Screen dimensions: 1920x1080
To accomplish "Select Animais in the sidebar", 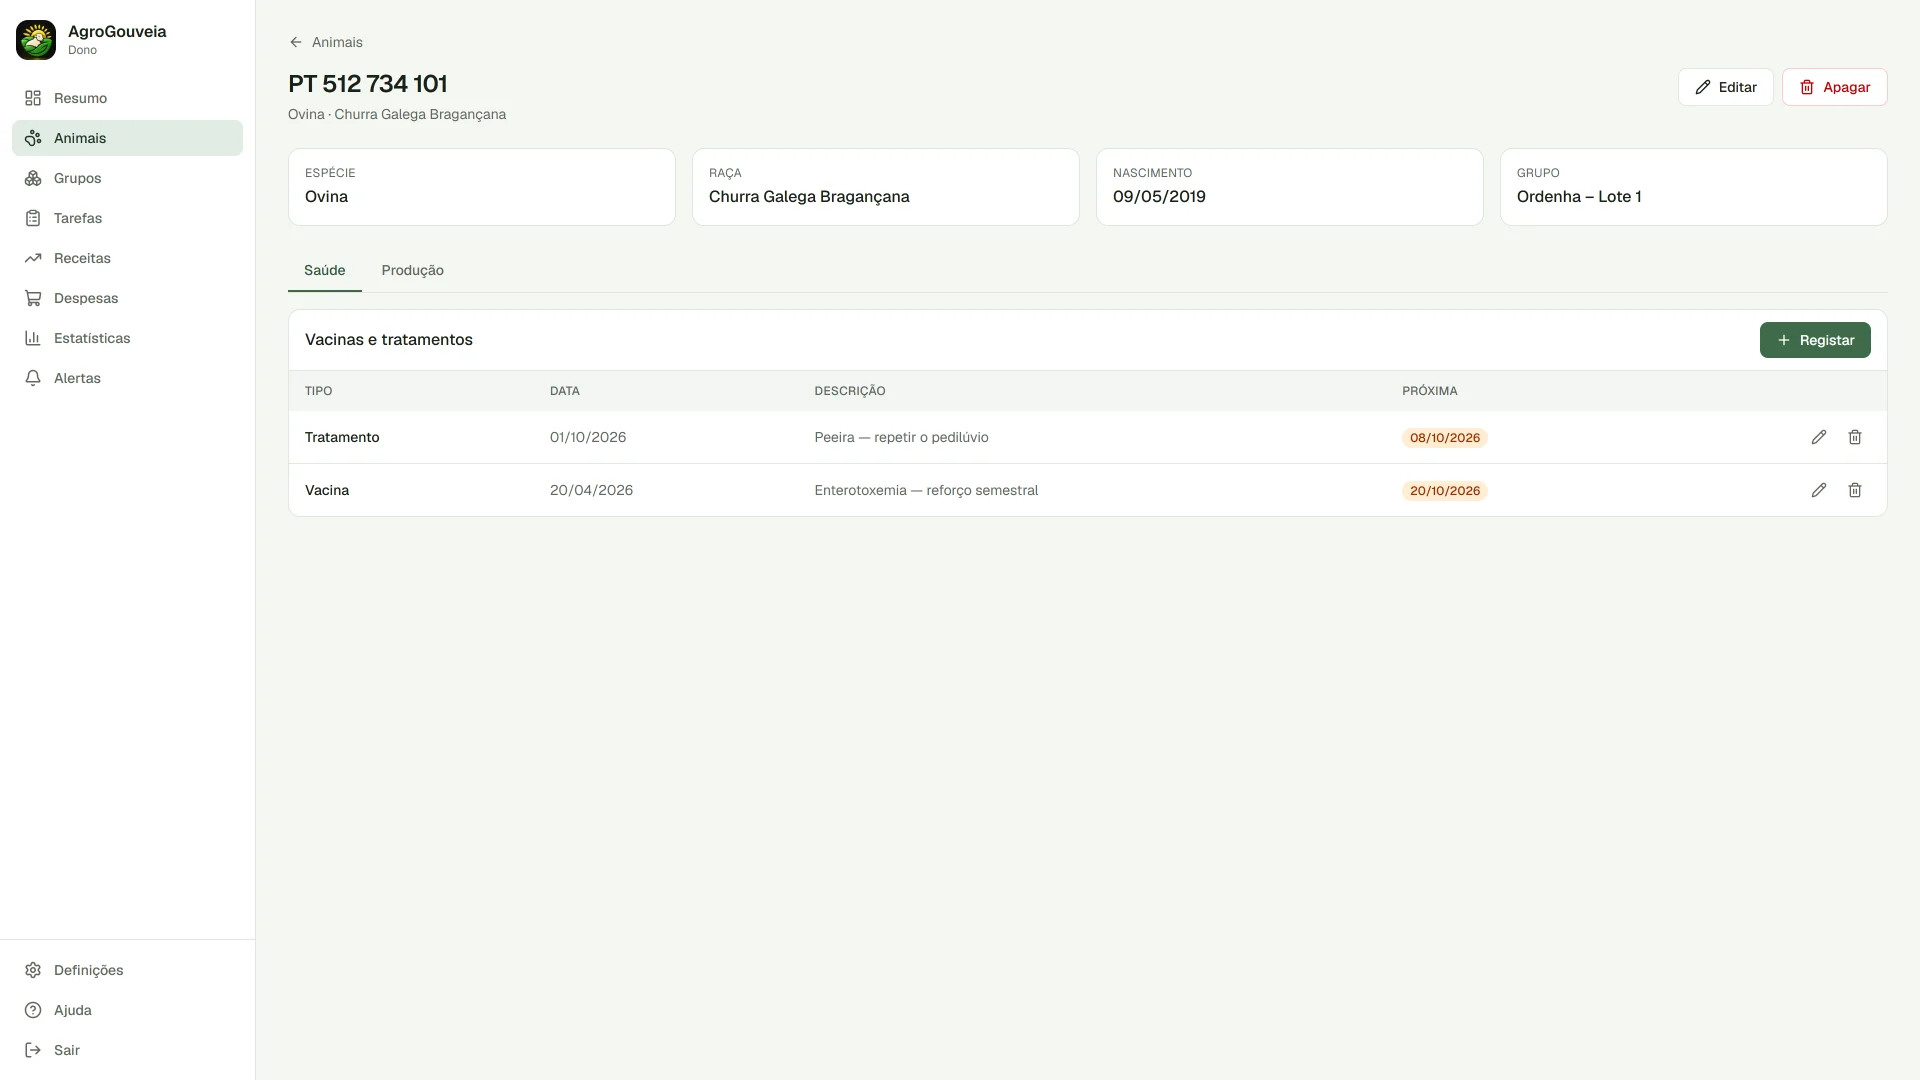I will [127, 138].
